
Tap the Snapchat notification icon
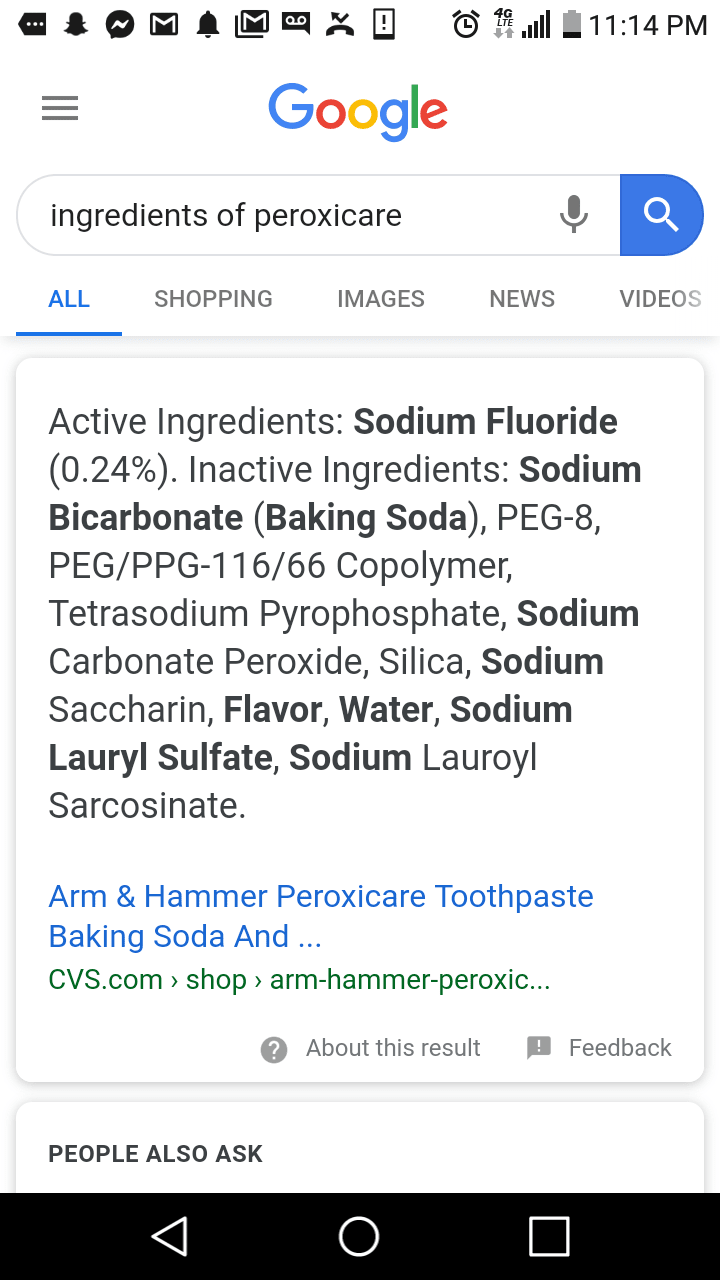pyautogui.click(x=75, y=24)
